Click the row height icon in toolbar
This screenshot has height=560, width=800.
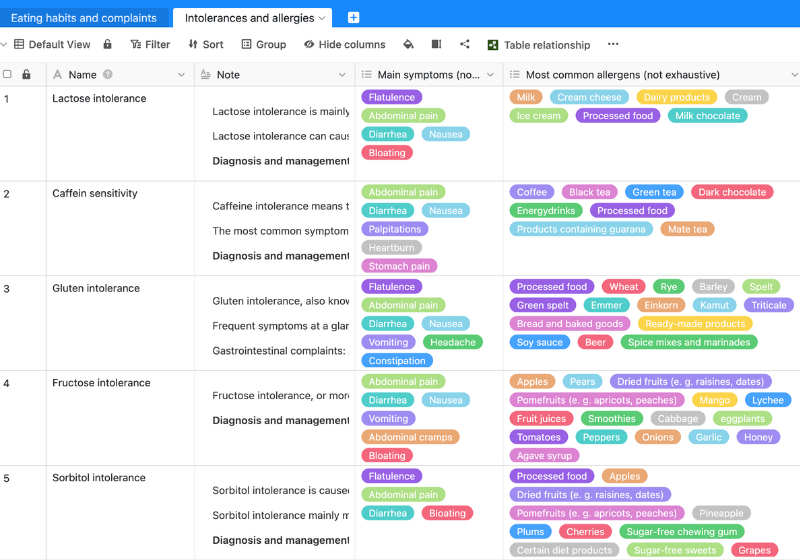(x=436, y=44)
